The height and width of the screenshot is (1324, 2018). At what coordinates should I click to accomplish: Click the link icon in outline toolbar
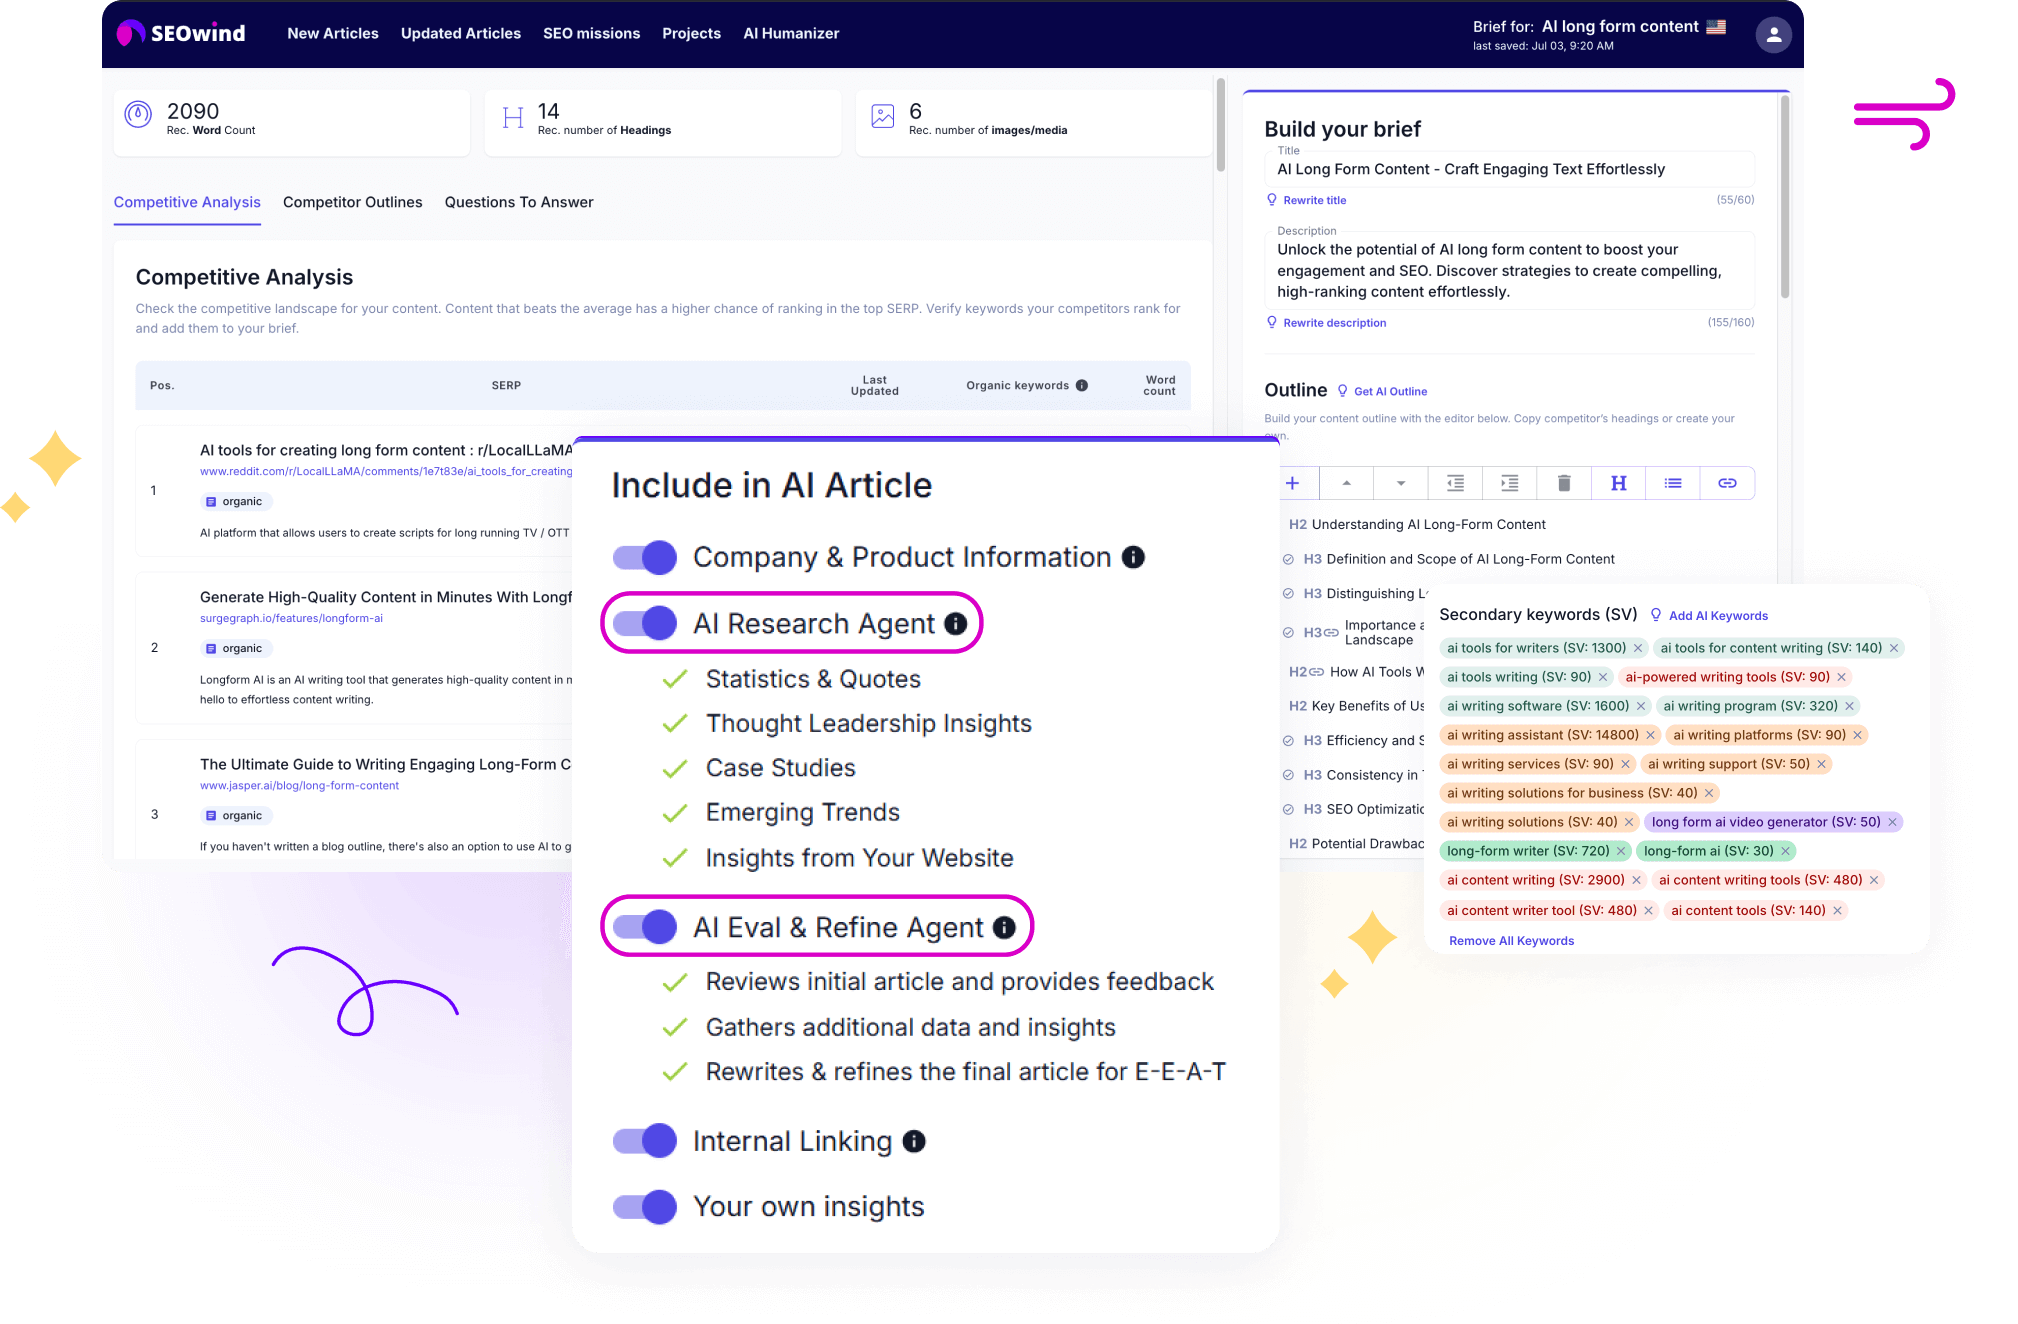(1727, 483)
